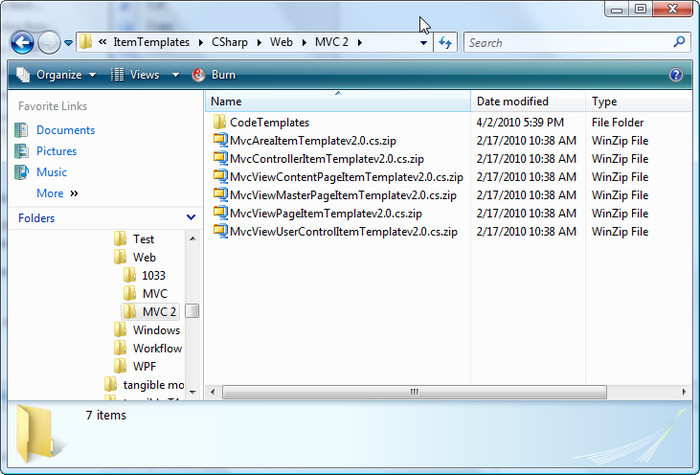
Task: Sort by the Date modified column header
Action: 528,101
